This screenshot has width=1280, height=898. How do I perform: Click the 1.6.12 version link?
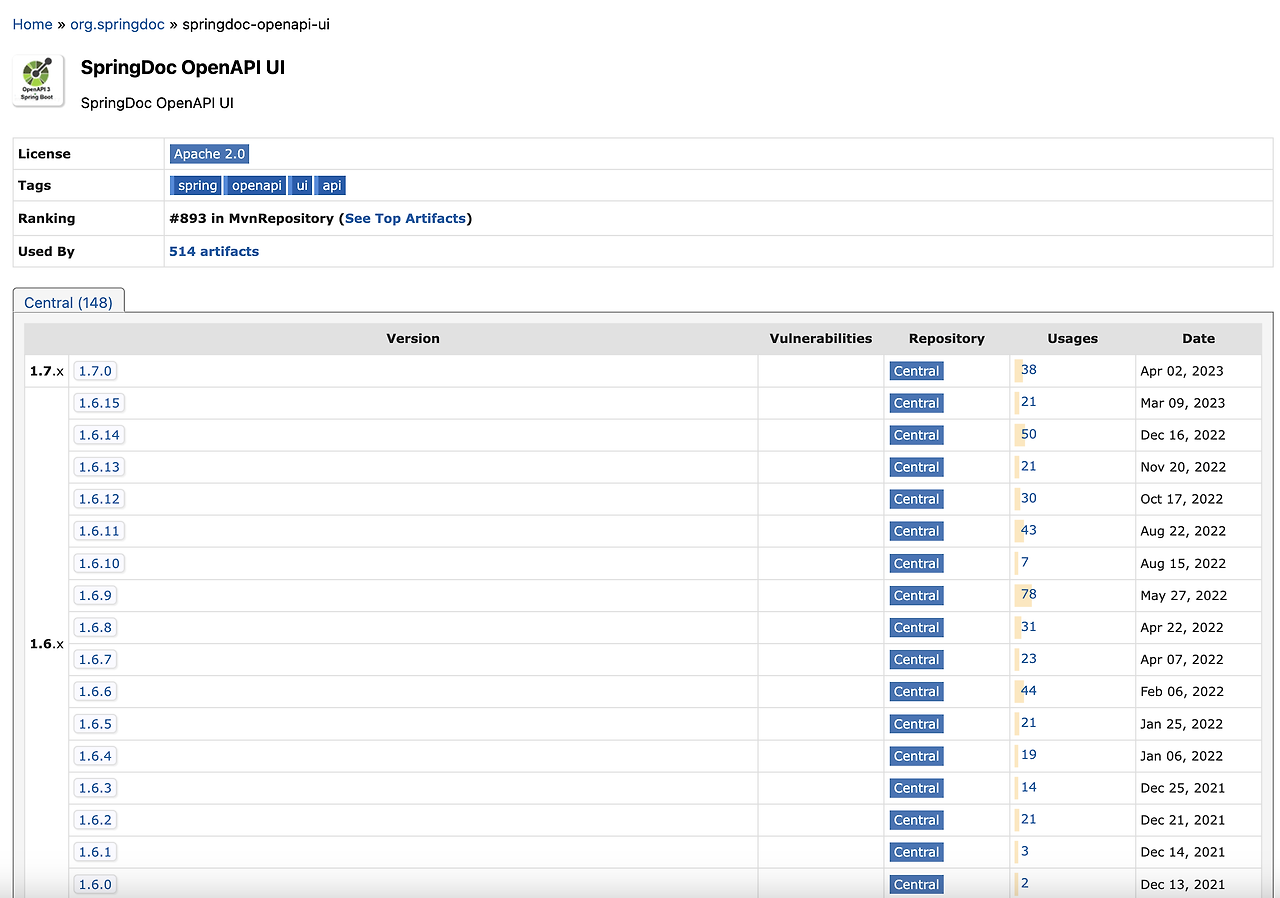click(x=99, y=499)
